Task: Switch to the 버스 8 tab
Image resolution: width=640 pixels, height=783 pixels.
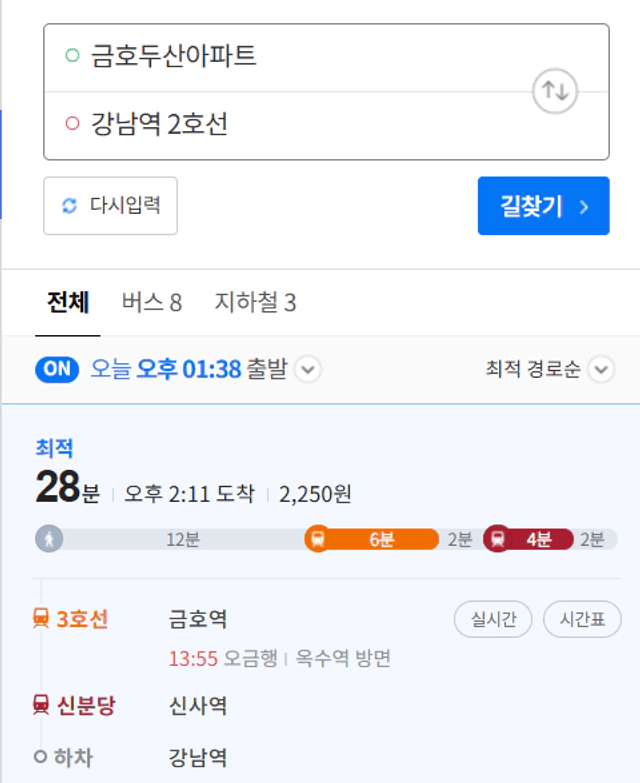Action: coord(152,302)
